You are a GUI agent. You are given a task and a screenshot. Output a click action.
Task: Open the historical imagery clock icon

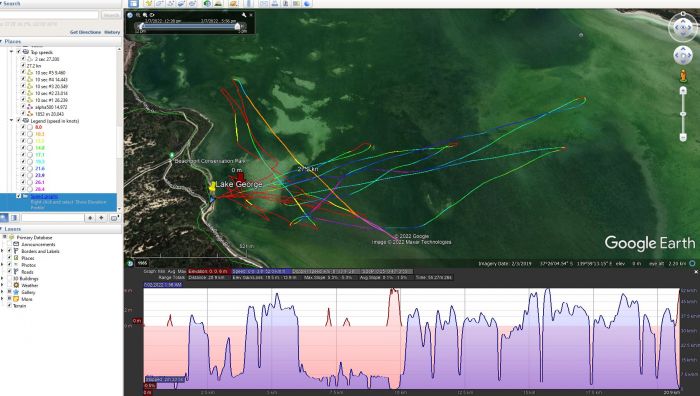pyautogui.click(x=207, y=4)
